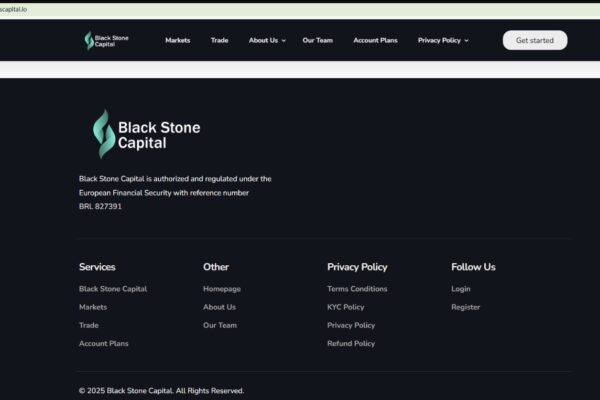Open the Trade link under Services
The height and width of the screenshot is (400, 600).
coord(89,325)
